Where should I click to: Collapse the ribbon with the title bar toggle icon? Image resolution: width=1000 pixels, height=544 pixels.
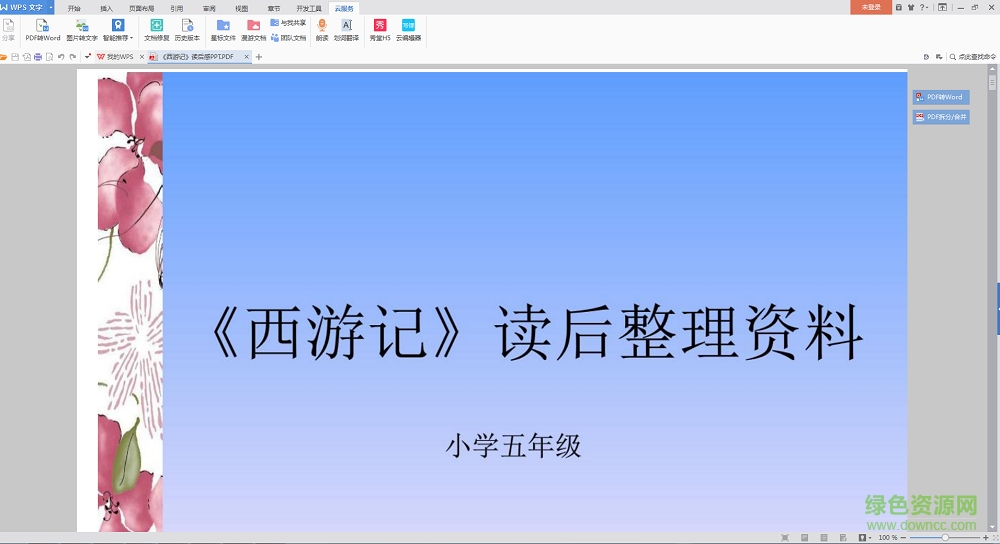click(942, 8)
